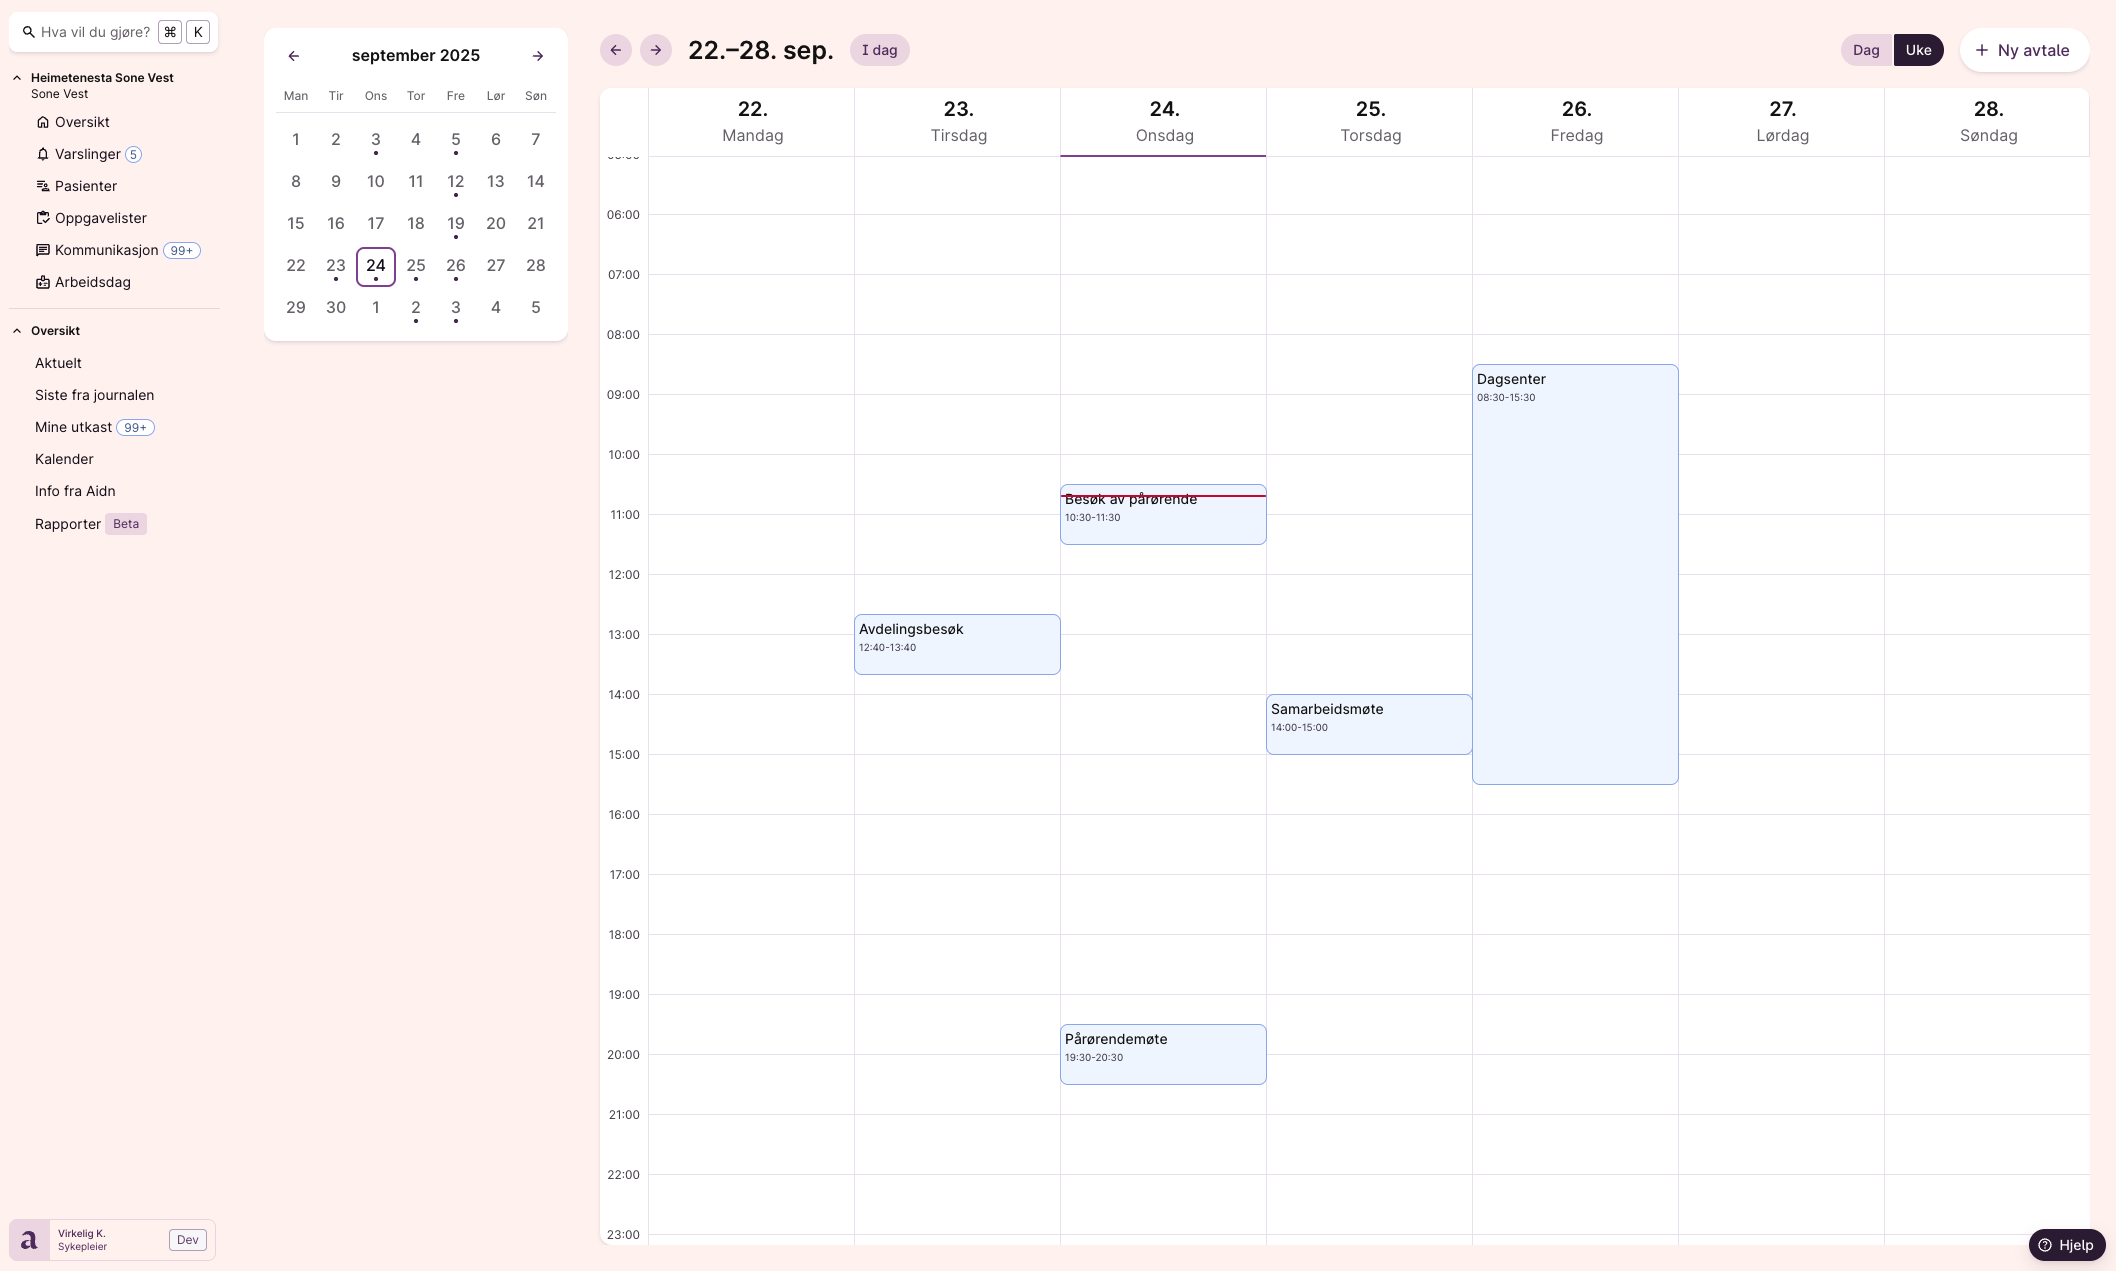
Task: Open Mine utkast menu item
Action: 73,427
